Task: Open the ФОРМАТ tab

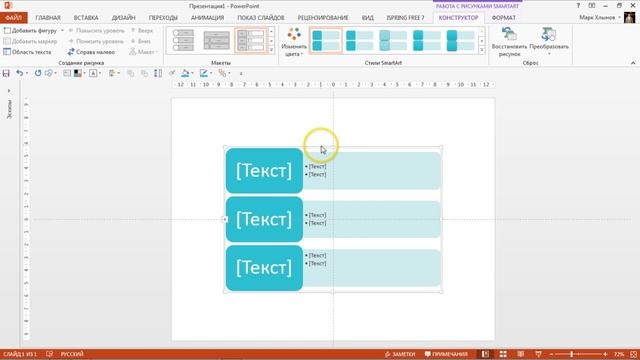Action: (x=504, y=18)
